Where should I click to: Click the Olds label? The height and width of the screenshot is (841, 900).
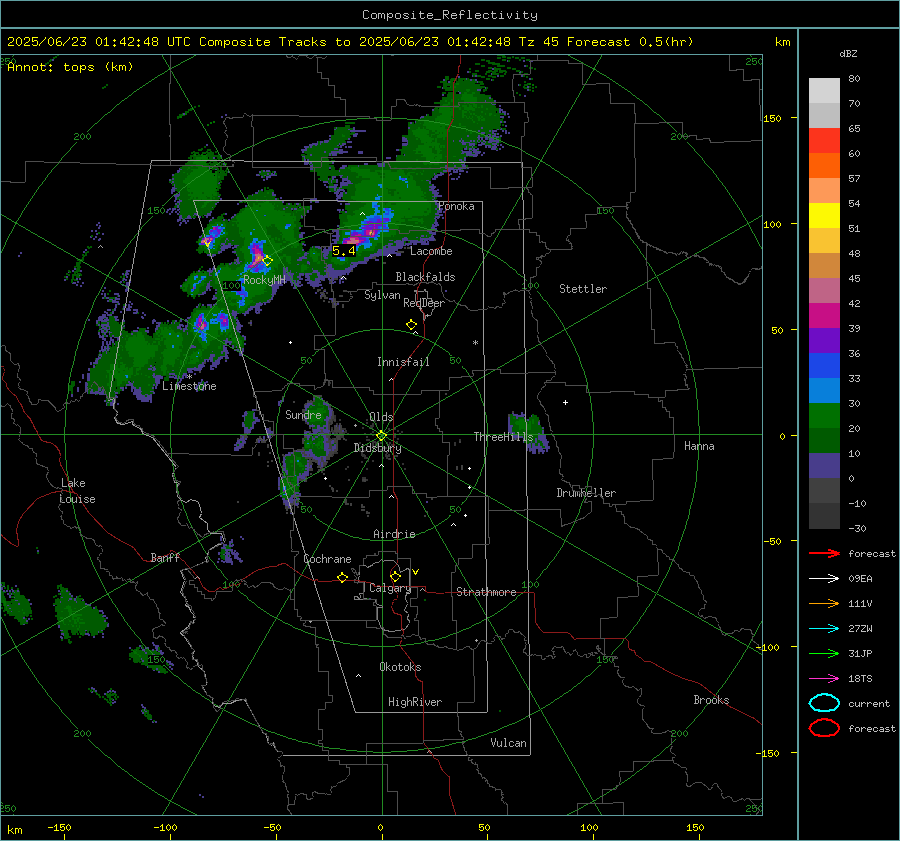click(x=381, y=417)
